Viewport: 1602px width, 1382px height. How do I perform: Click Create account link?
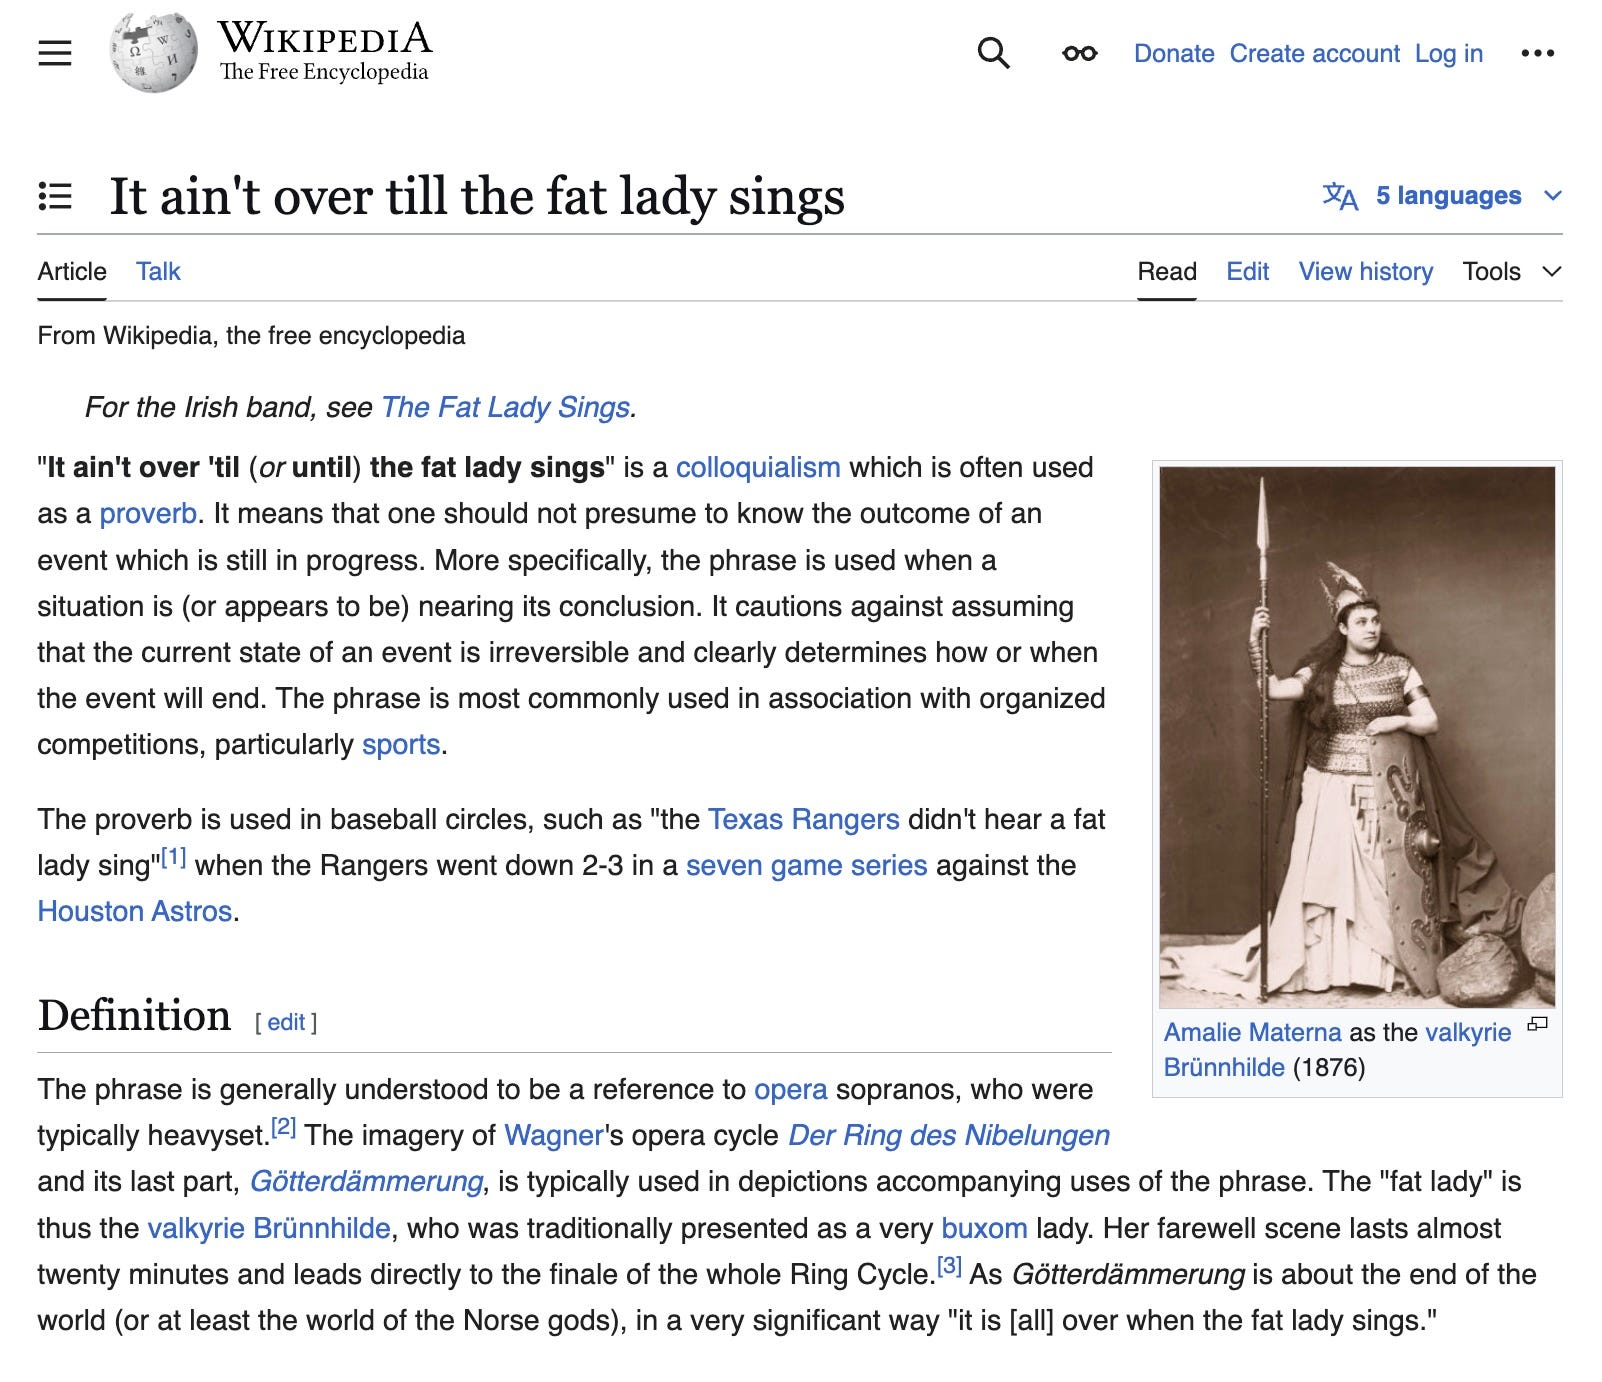1314,53
